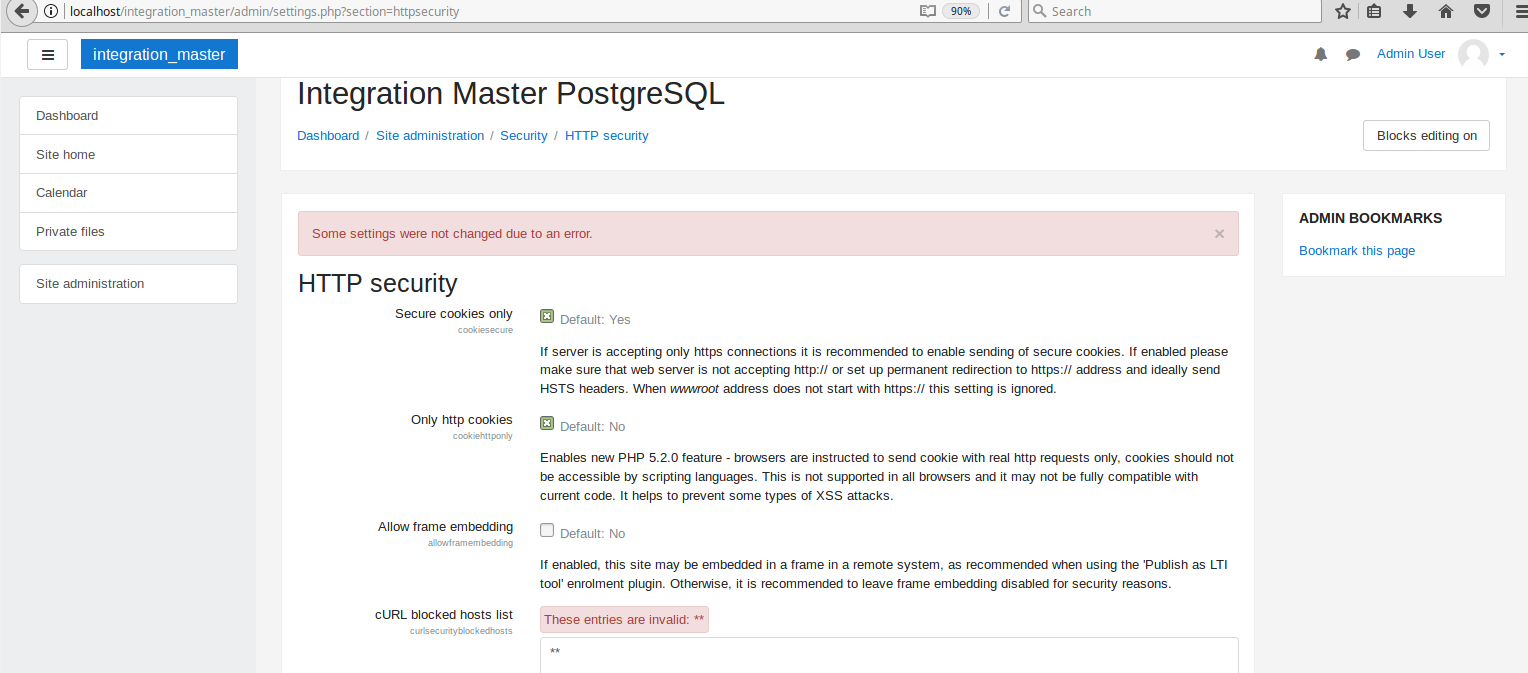1528x673 pixels.
Task: Uncheck Secure cookies only checkbox
Action: click(x=547, y=316)
